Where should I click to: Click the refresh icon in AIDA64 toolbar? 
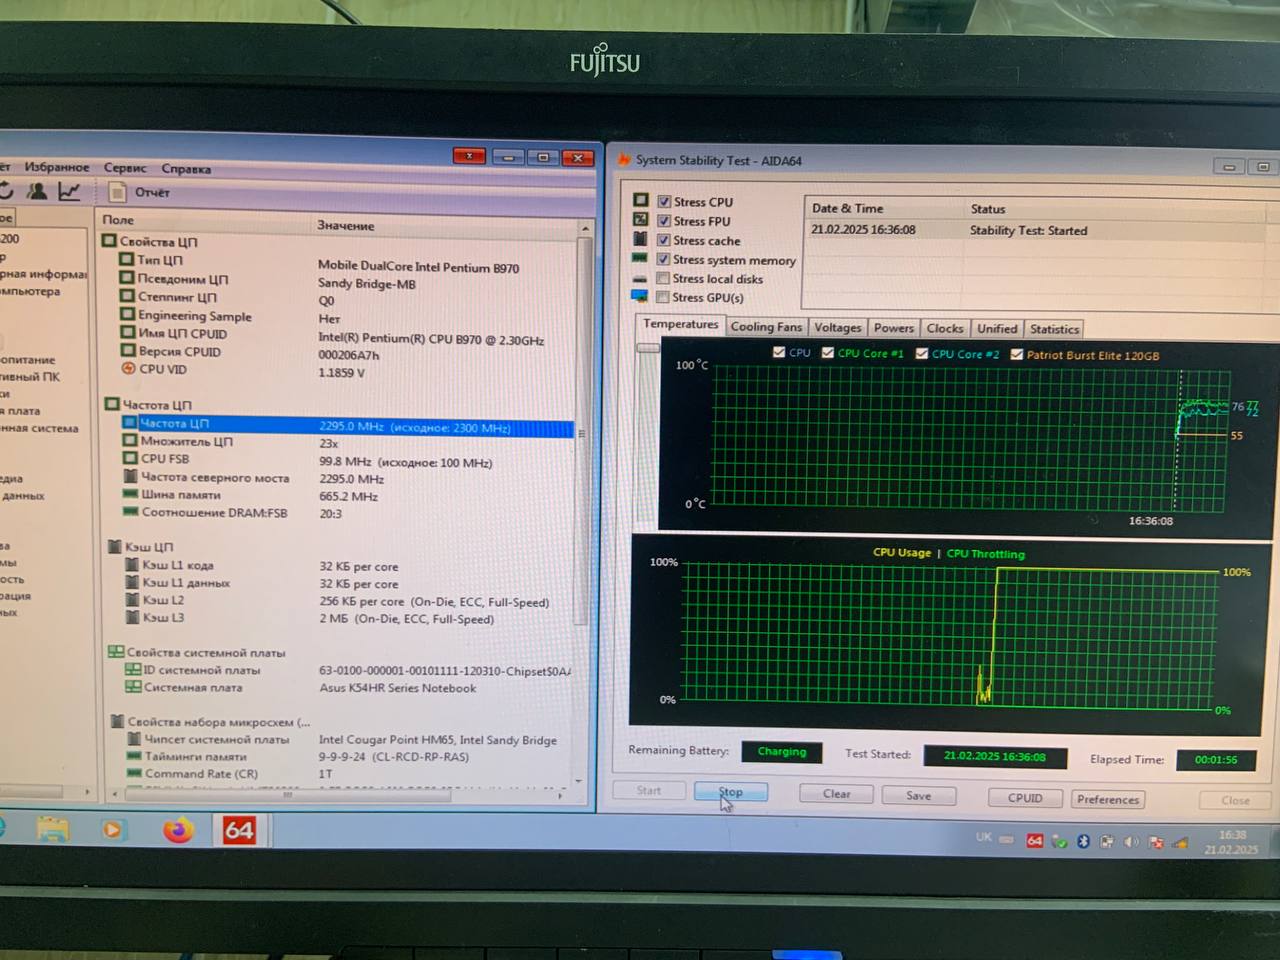tap(5, 190)
